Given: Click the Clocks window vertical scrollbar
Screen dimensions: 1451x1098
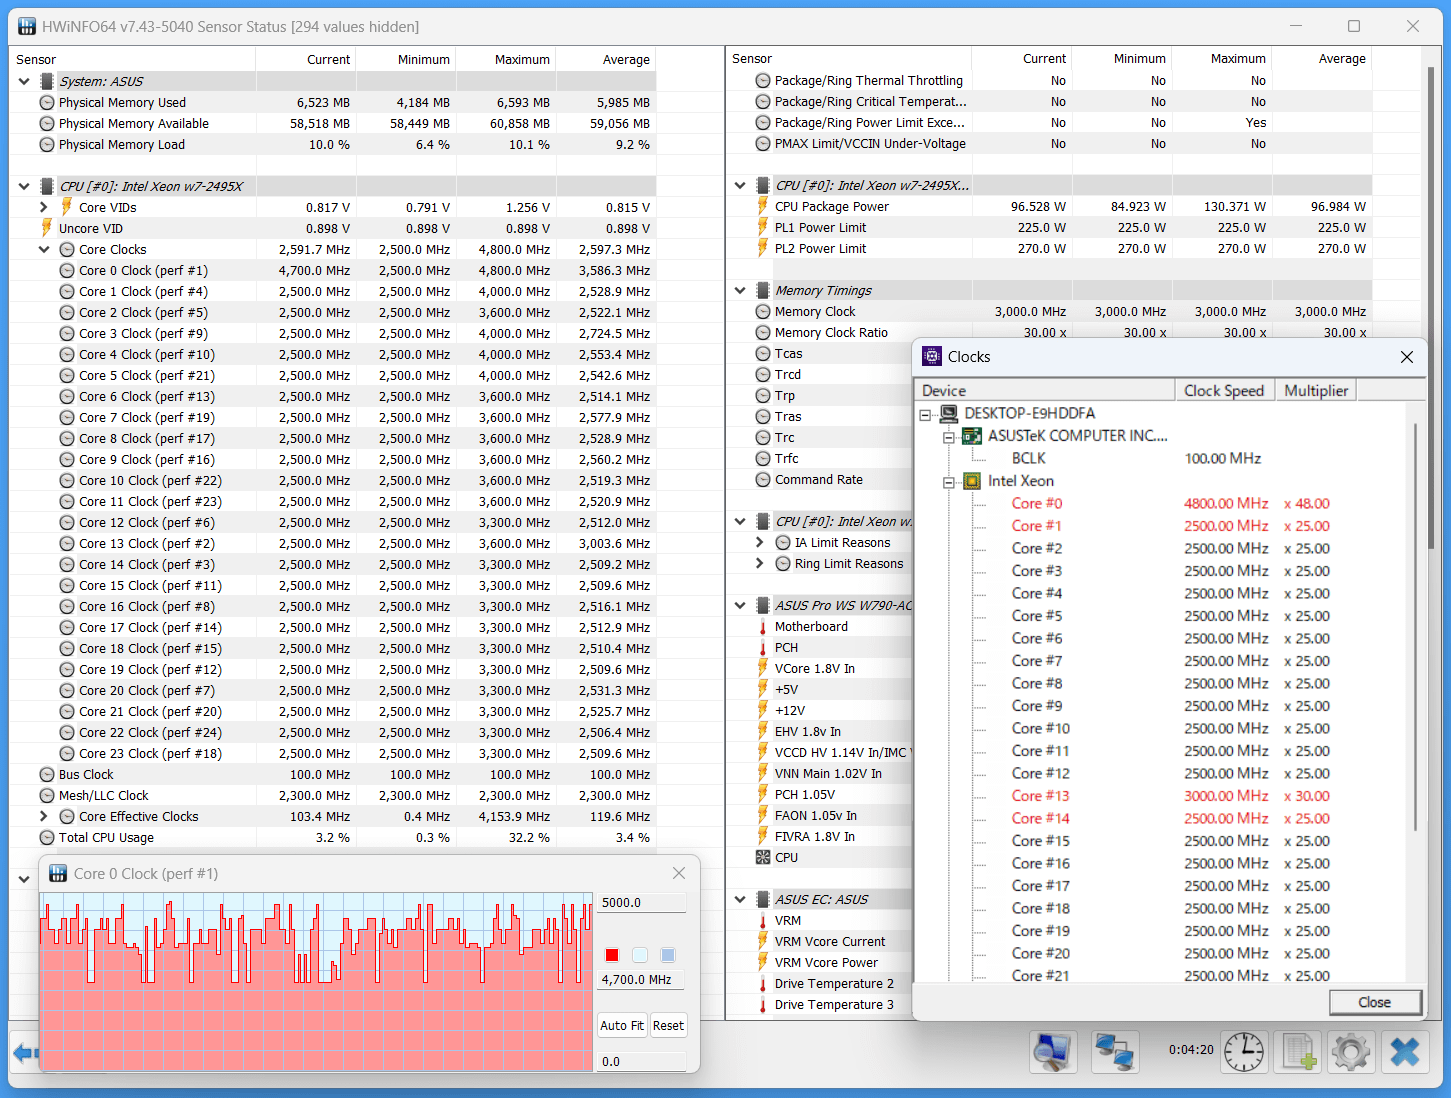Looking at the screenshot, I should (1415, 628).
